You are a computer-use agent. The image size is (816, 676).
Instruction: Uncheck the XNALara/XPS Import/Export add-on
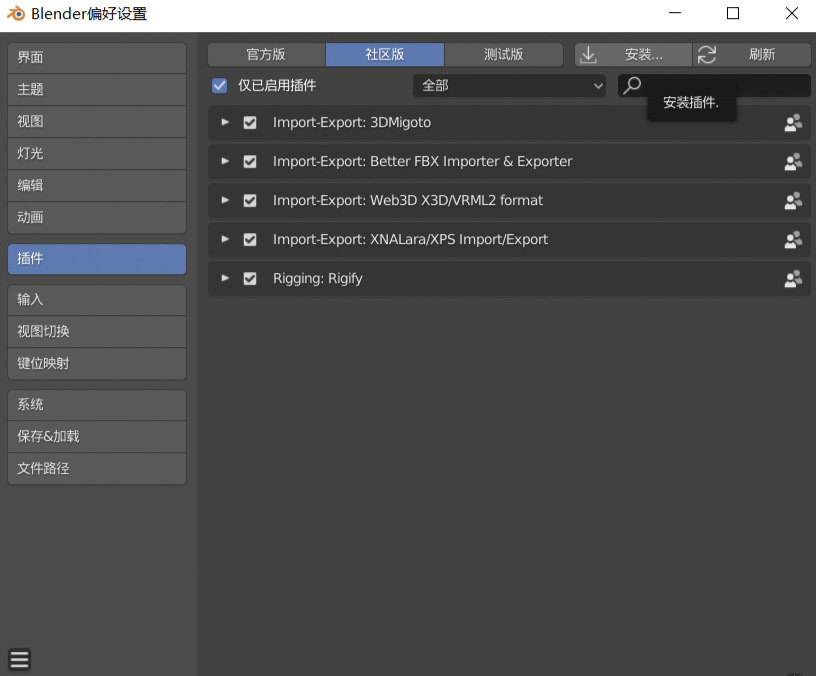250,240
